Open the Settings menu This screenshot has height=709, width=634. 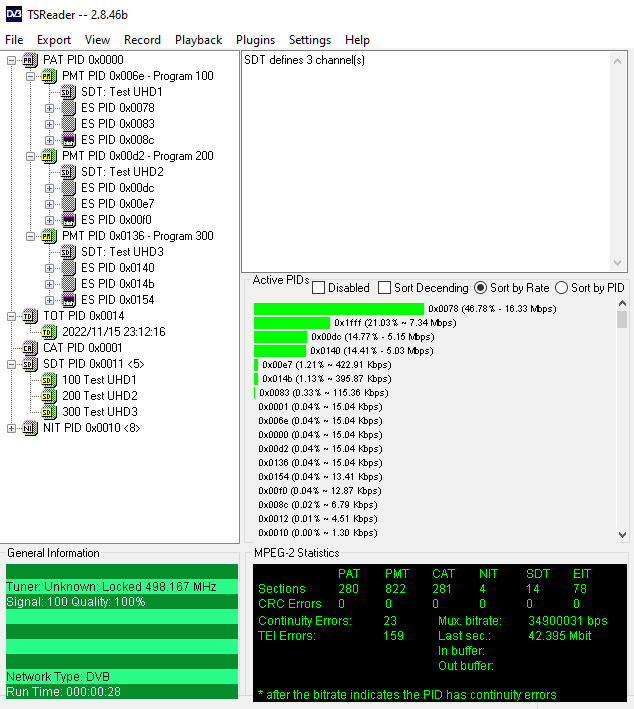click(x=310, y=40)
